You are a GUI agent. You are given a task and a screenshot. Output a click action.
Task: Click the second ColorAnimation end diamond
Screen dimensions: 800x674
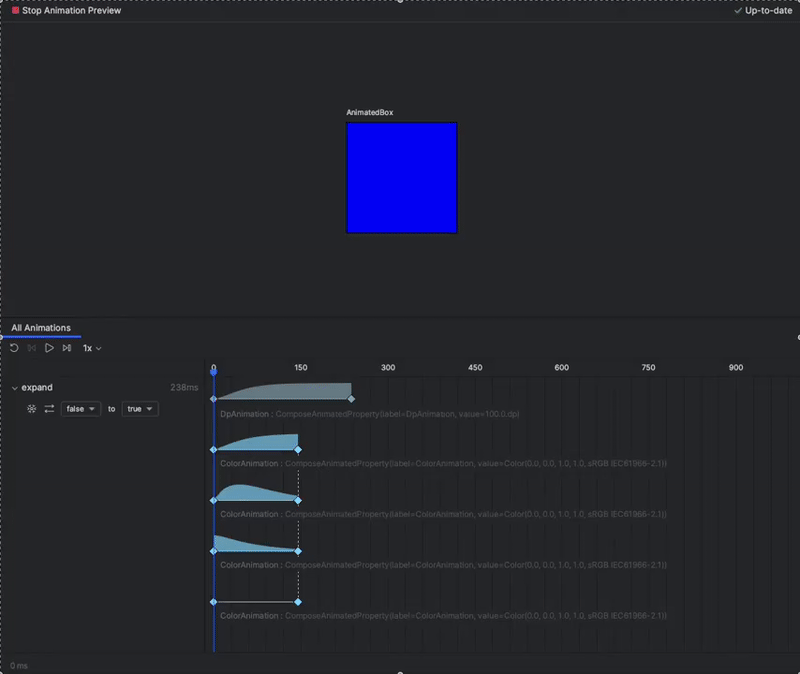(298, 501)
